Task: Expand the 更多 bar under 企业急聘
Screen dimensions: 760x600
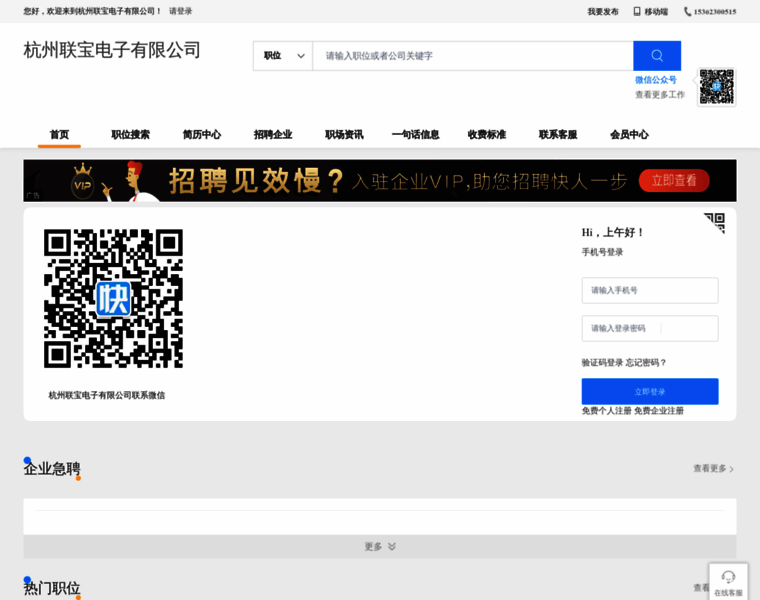Action: click(x=380, y=547)
